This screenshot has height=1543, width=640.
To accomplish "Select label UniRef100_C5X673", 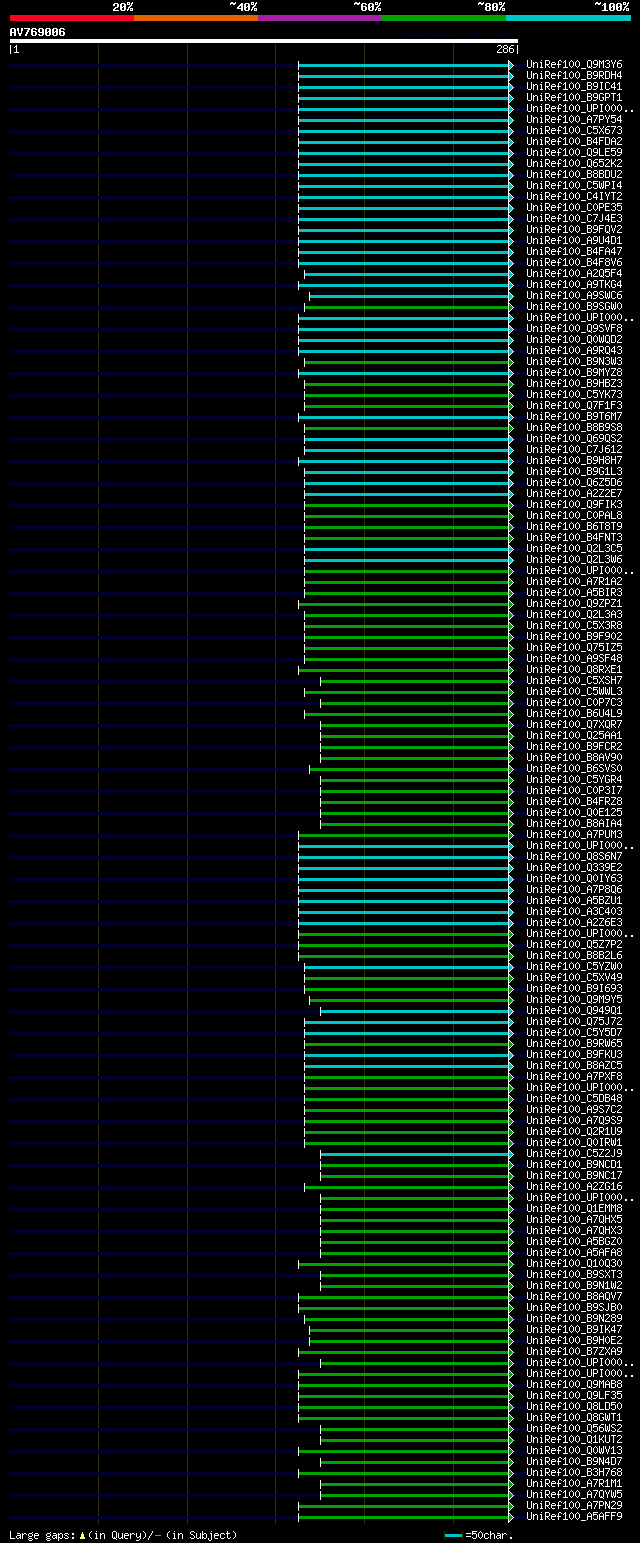I will 574,130.
